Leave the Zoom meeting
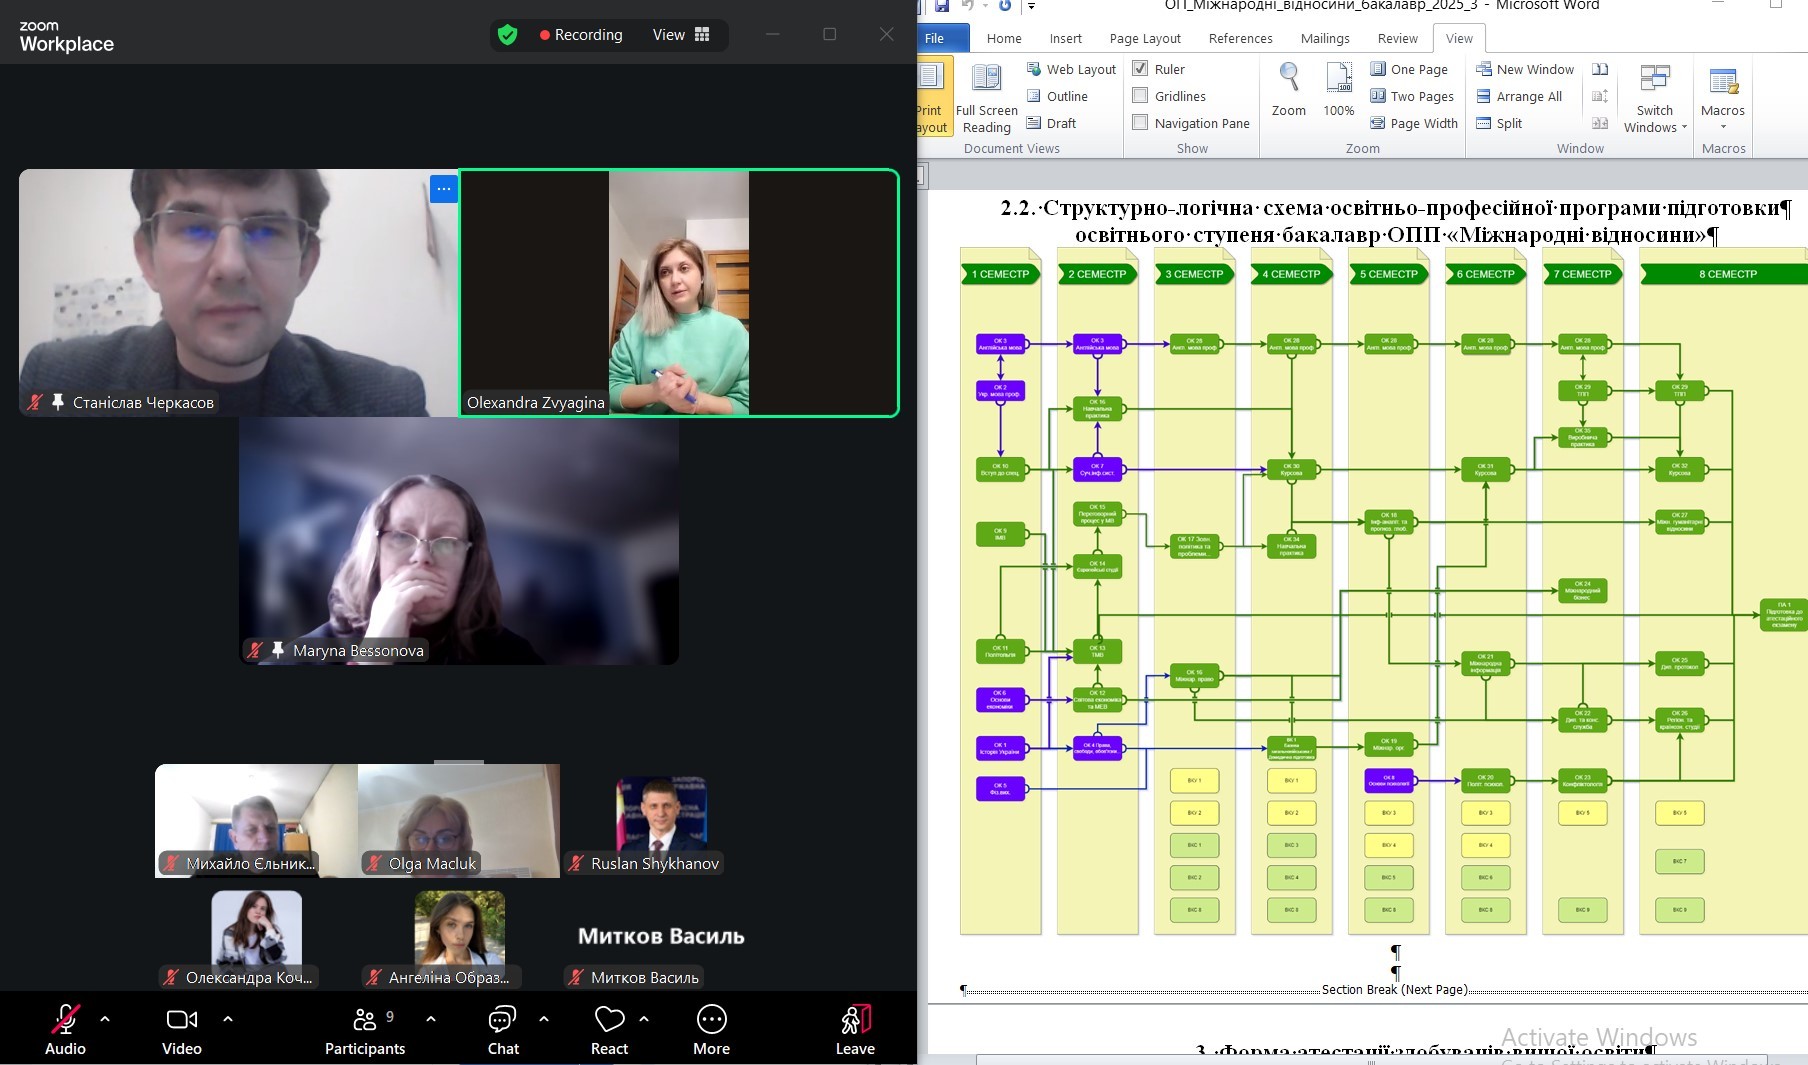 (x=855, y=1028)
